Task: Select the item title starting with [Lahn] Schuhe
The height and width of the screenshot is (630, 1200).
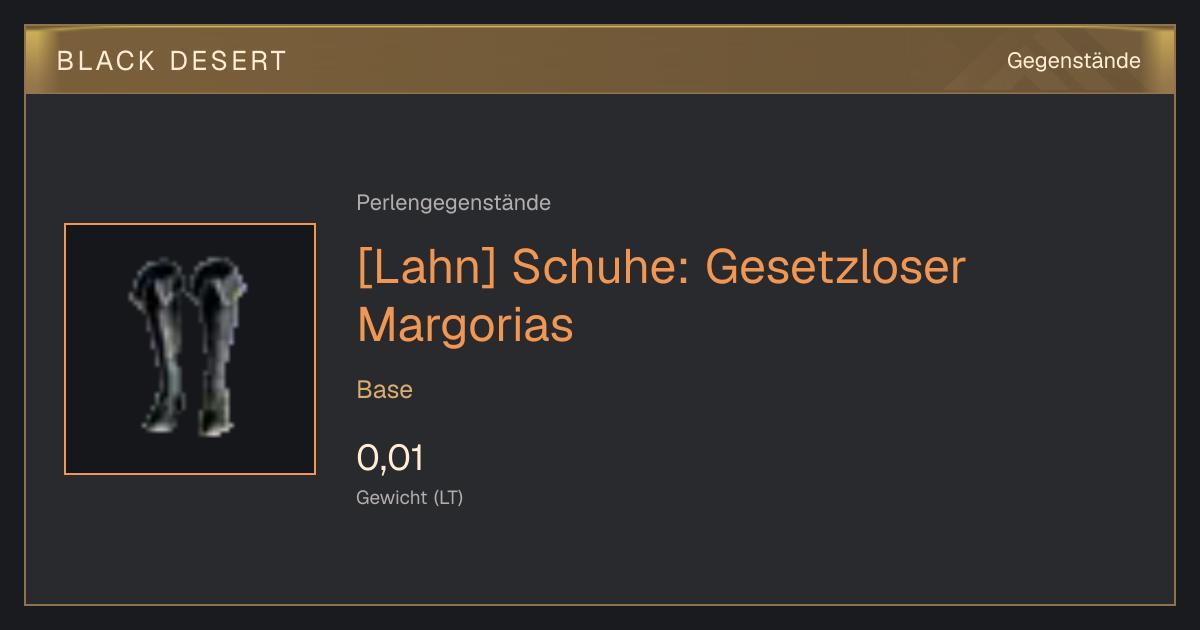Action: [x=661, y=296]
